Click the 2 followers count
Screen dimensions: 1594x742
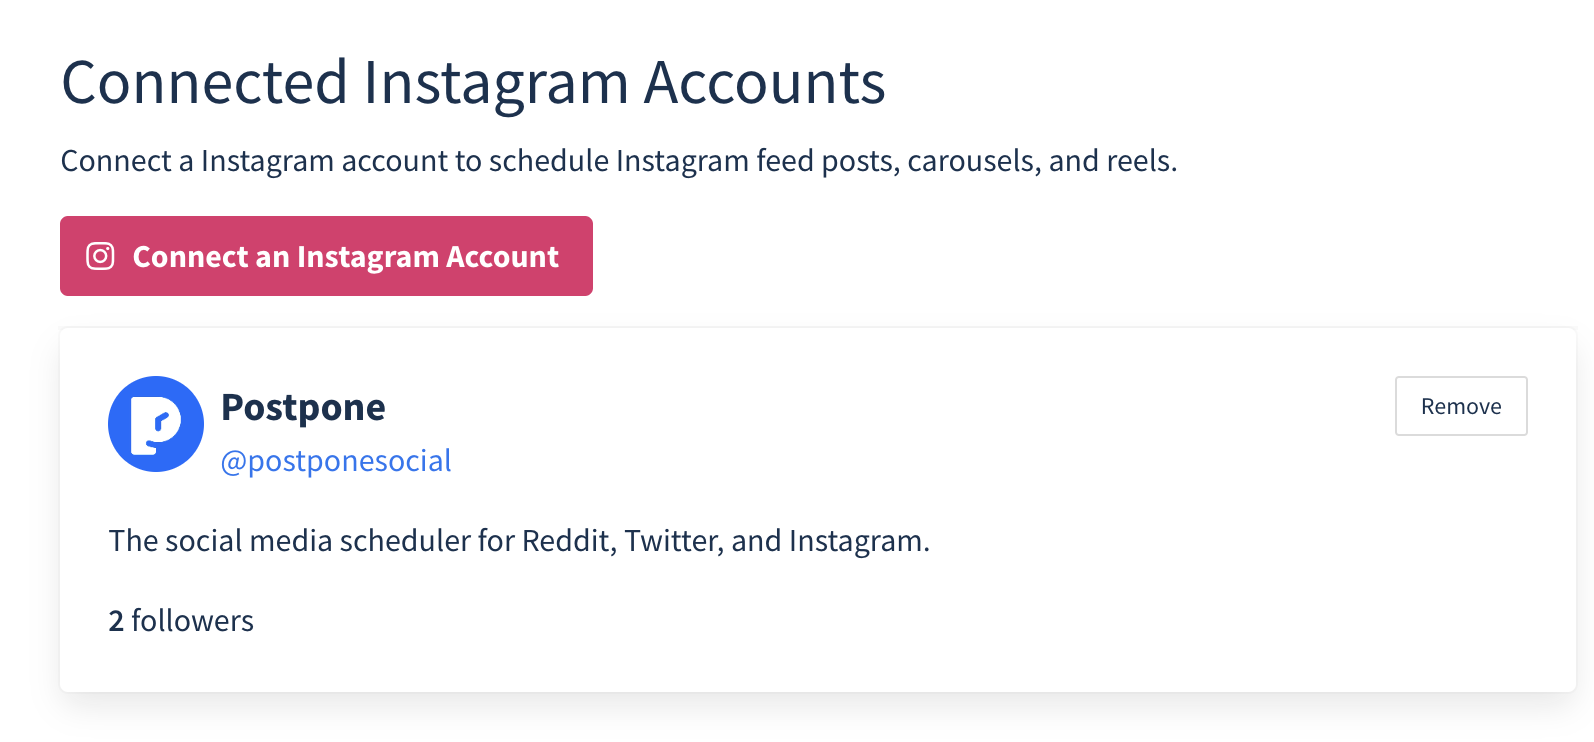click(x=181, y=621)
